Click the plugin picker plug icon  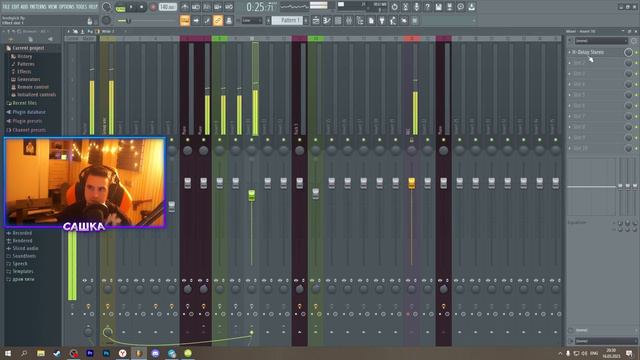pyautogui.click(x=382, y=20)
